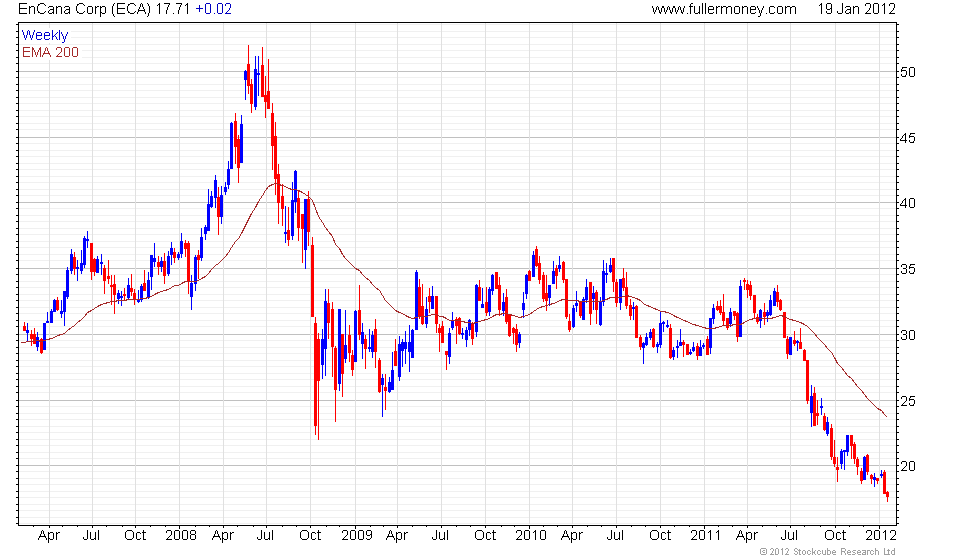Click the 2011 year label on time axis
The width and height of the screenshot is (980, 560).
706,536
